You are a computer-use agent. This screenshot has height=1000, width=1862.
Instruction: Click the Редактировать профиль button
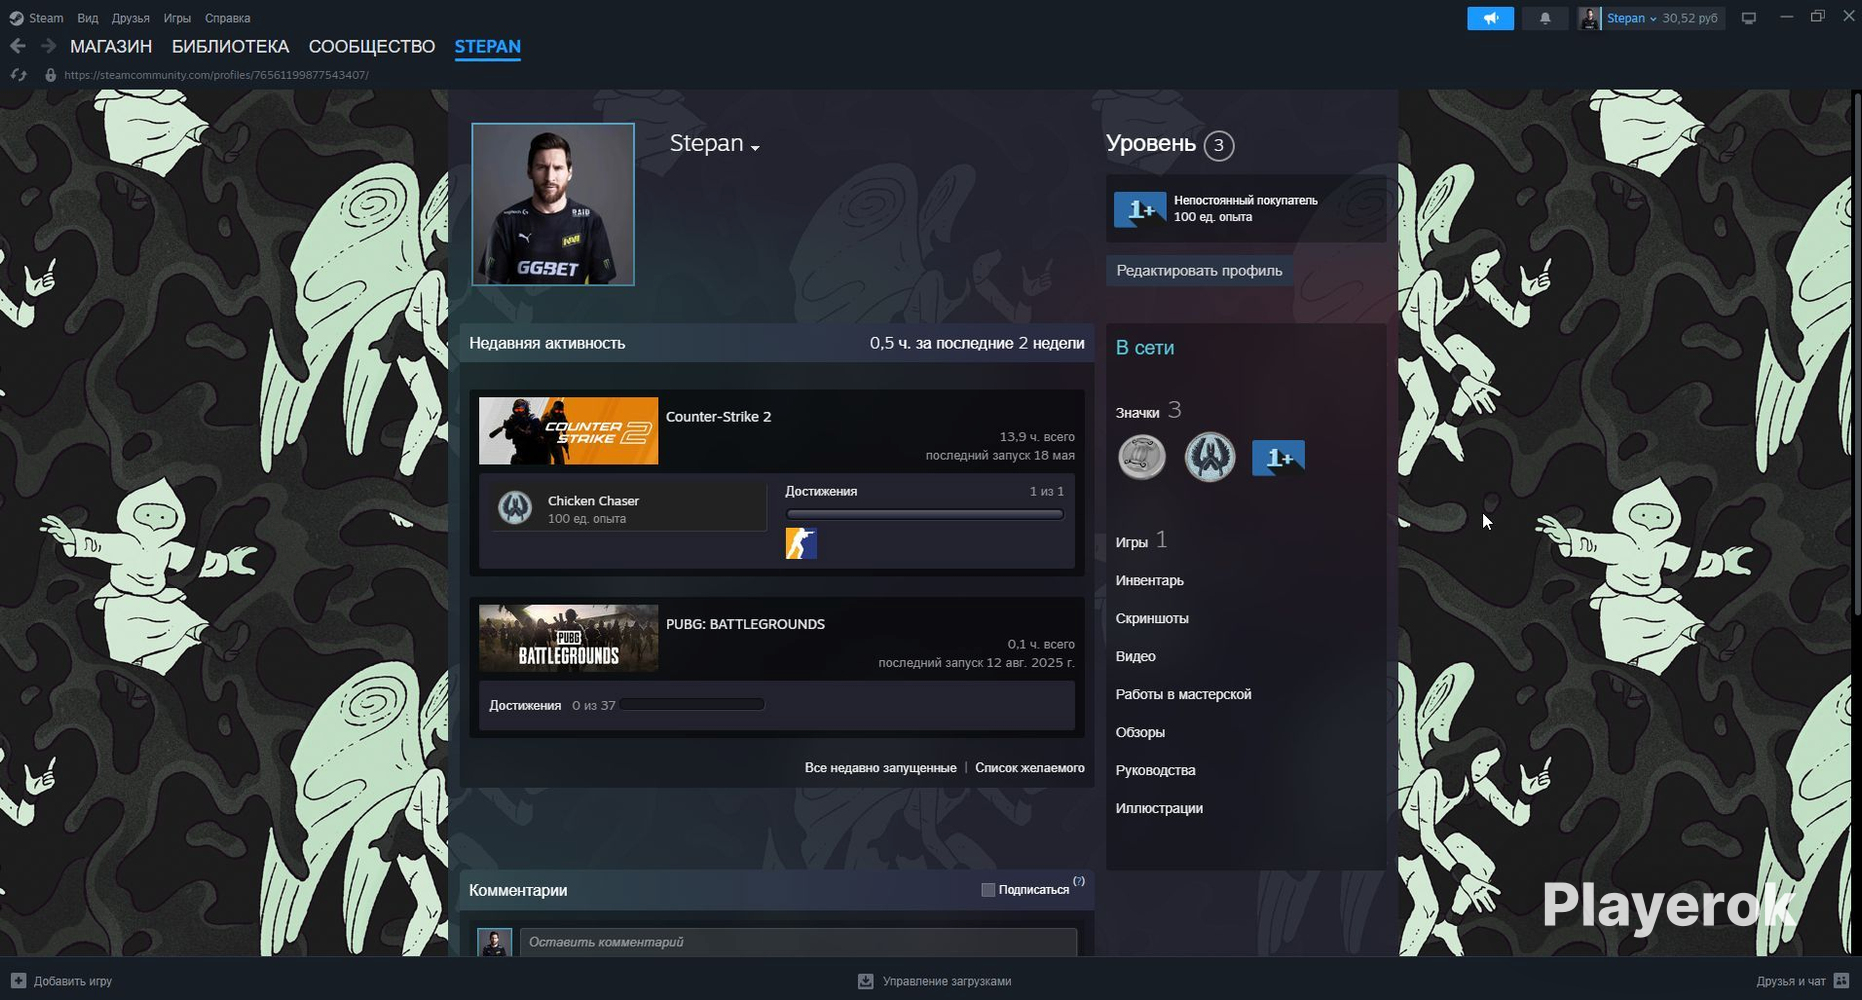[x=1199, y=270]
